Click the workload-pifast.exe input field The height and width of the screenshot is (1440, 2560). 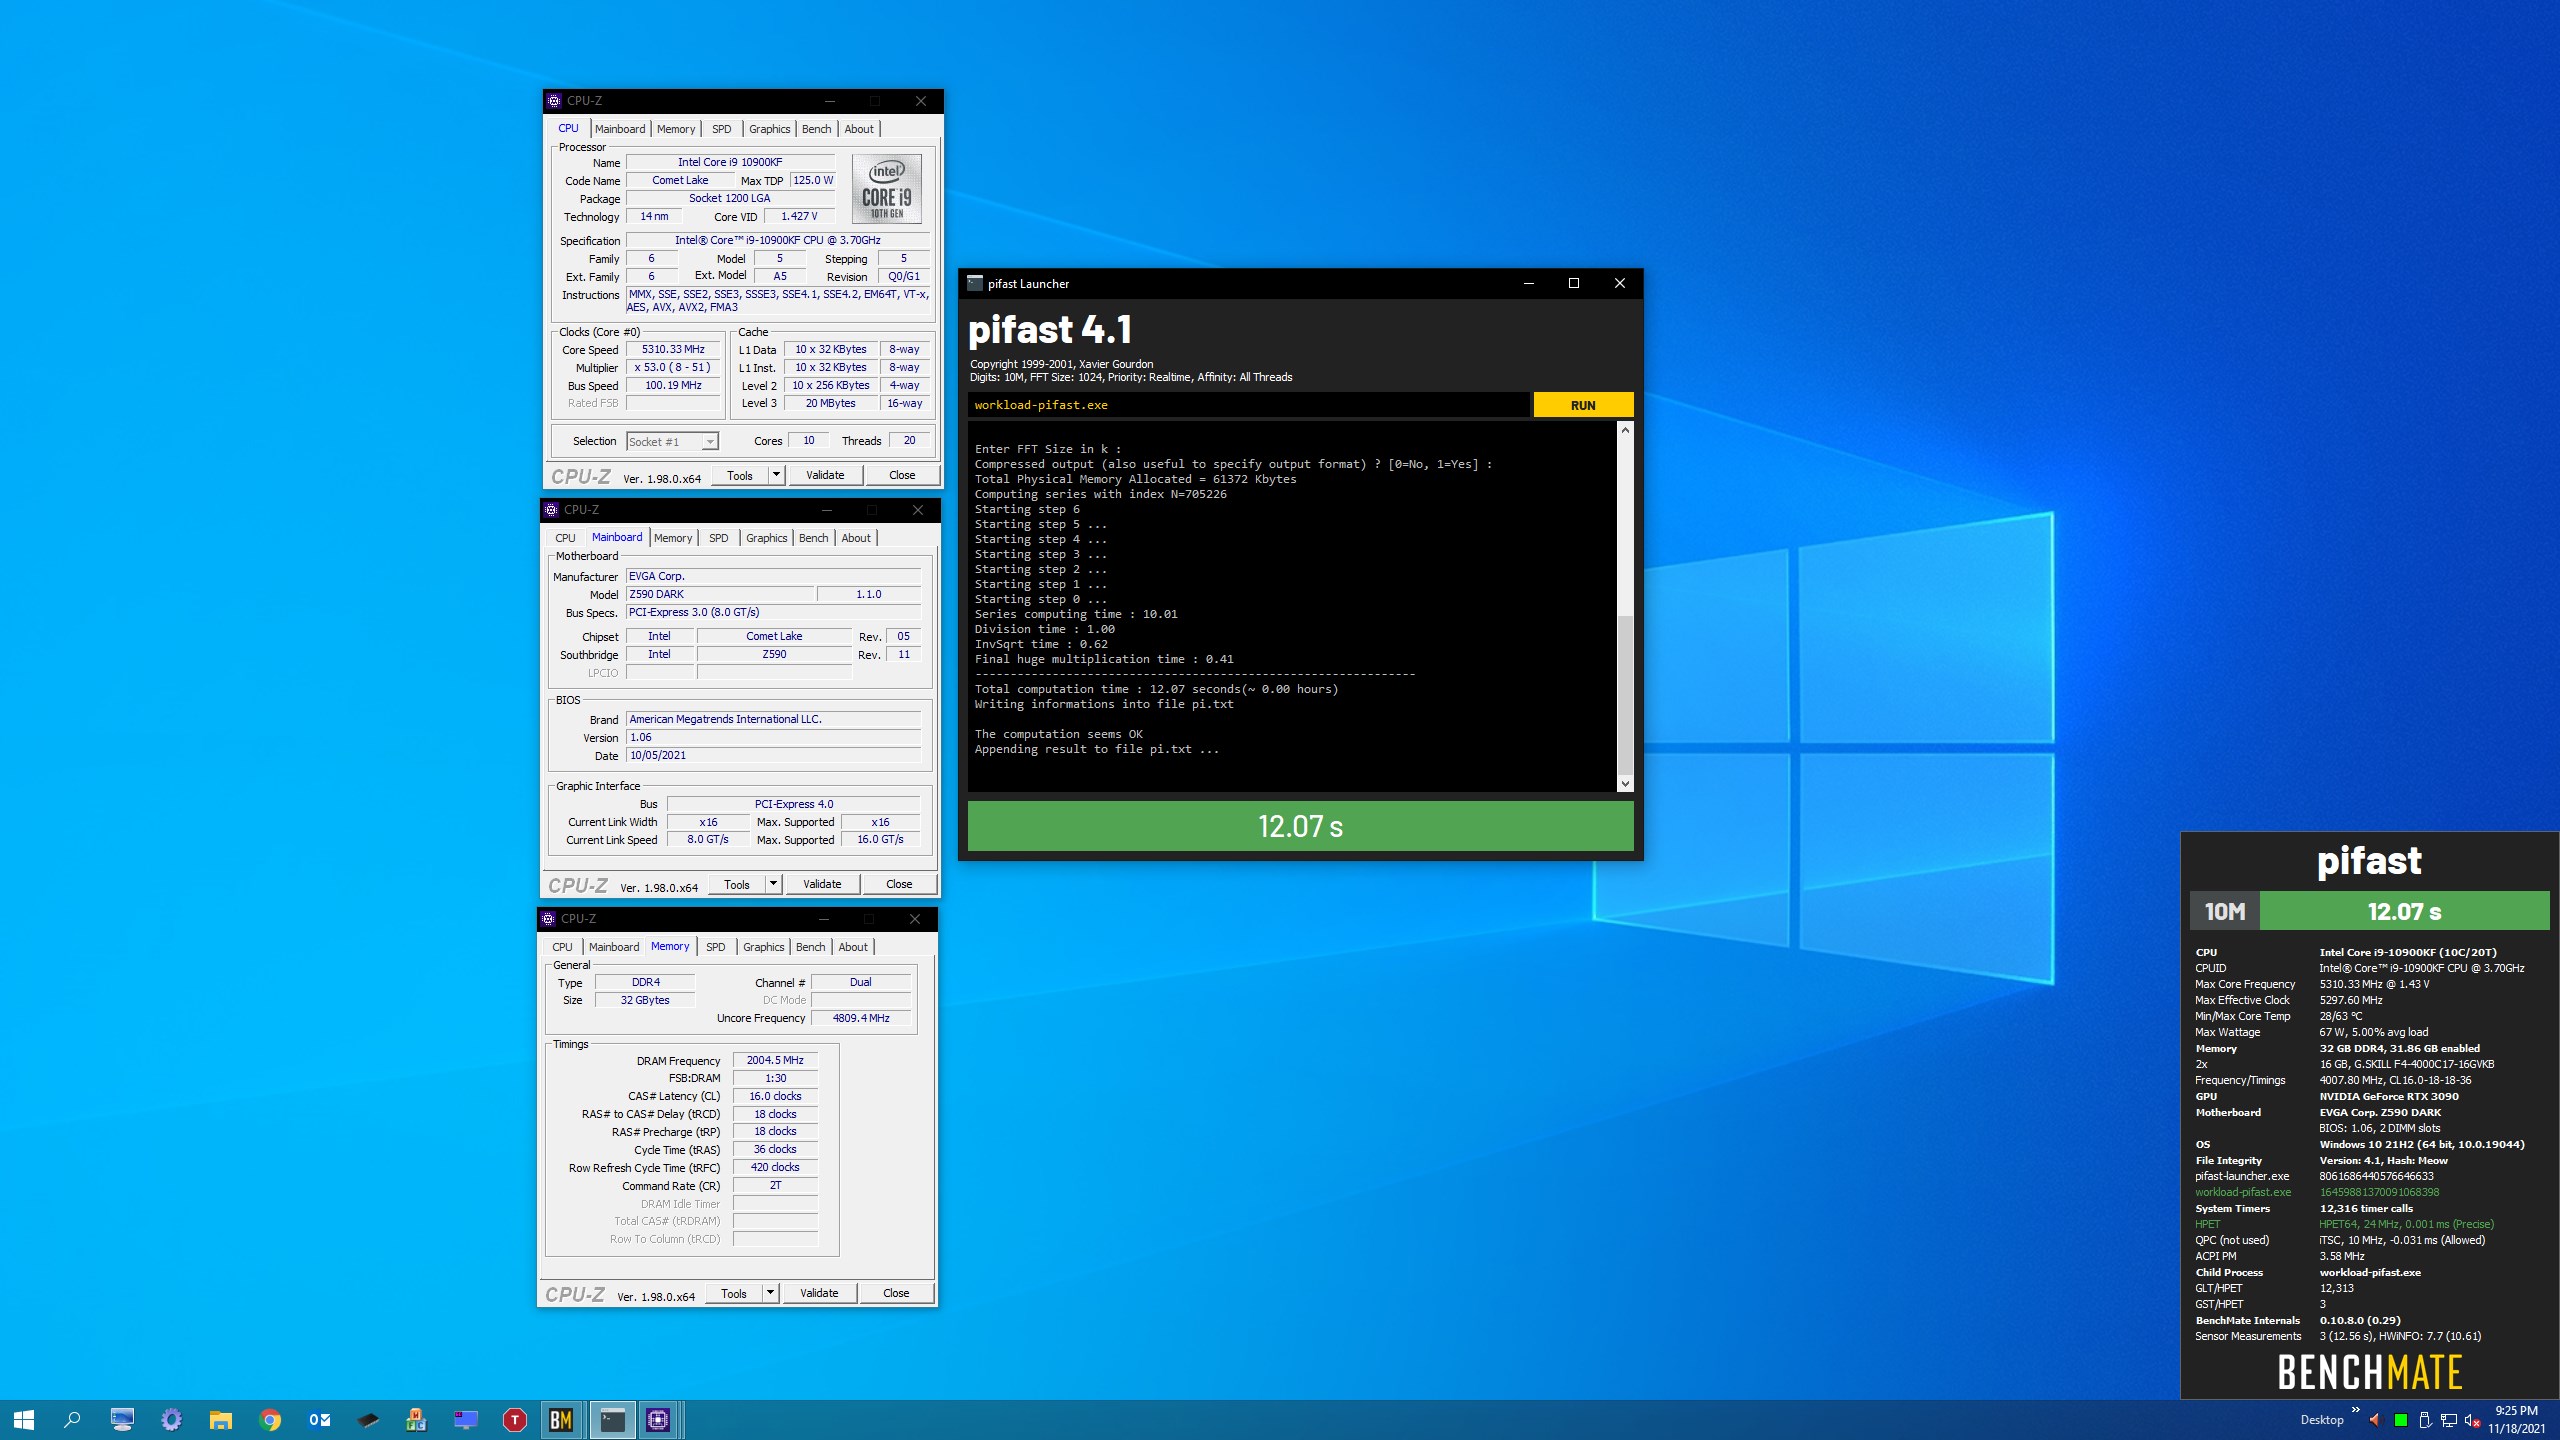[1248, 405]
